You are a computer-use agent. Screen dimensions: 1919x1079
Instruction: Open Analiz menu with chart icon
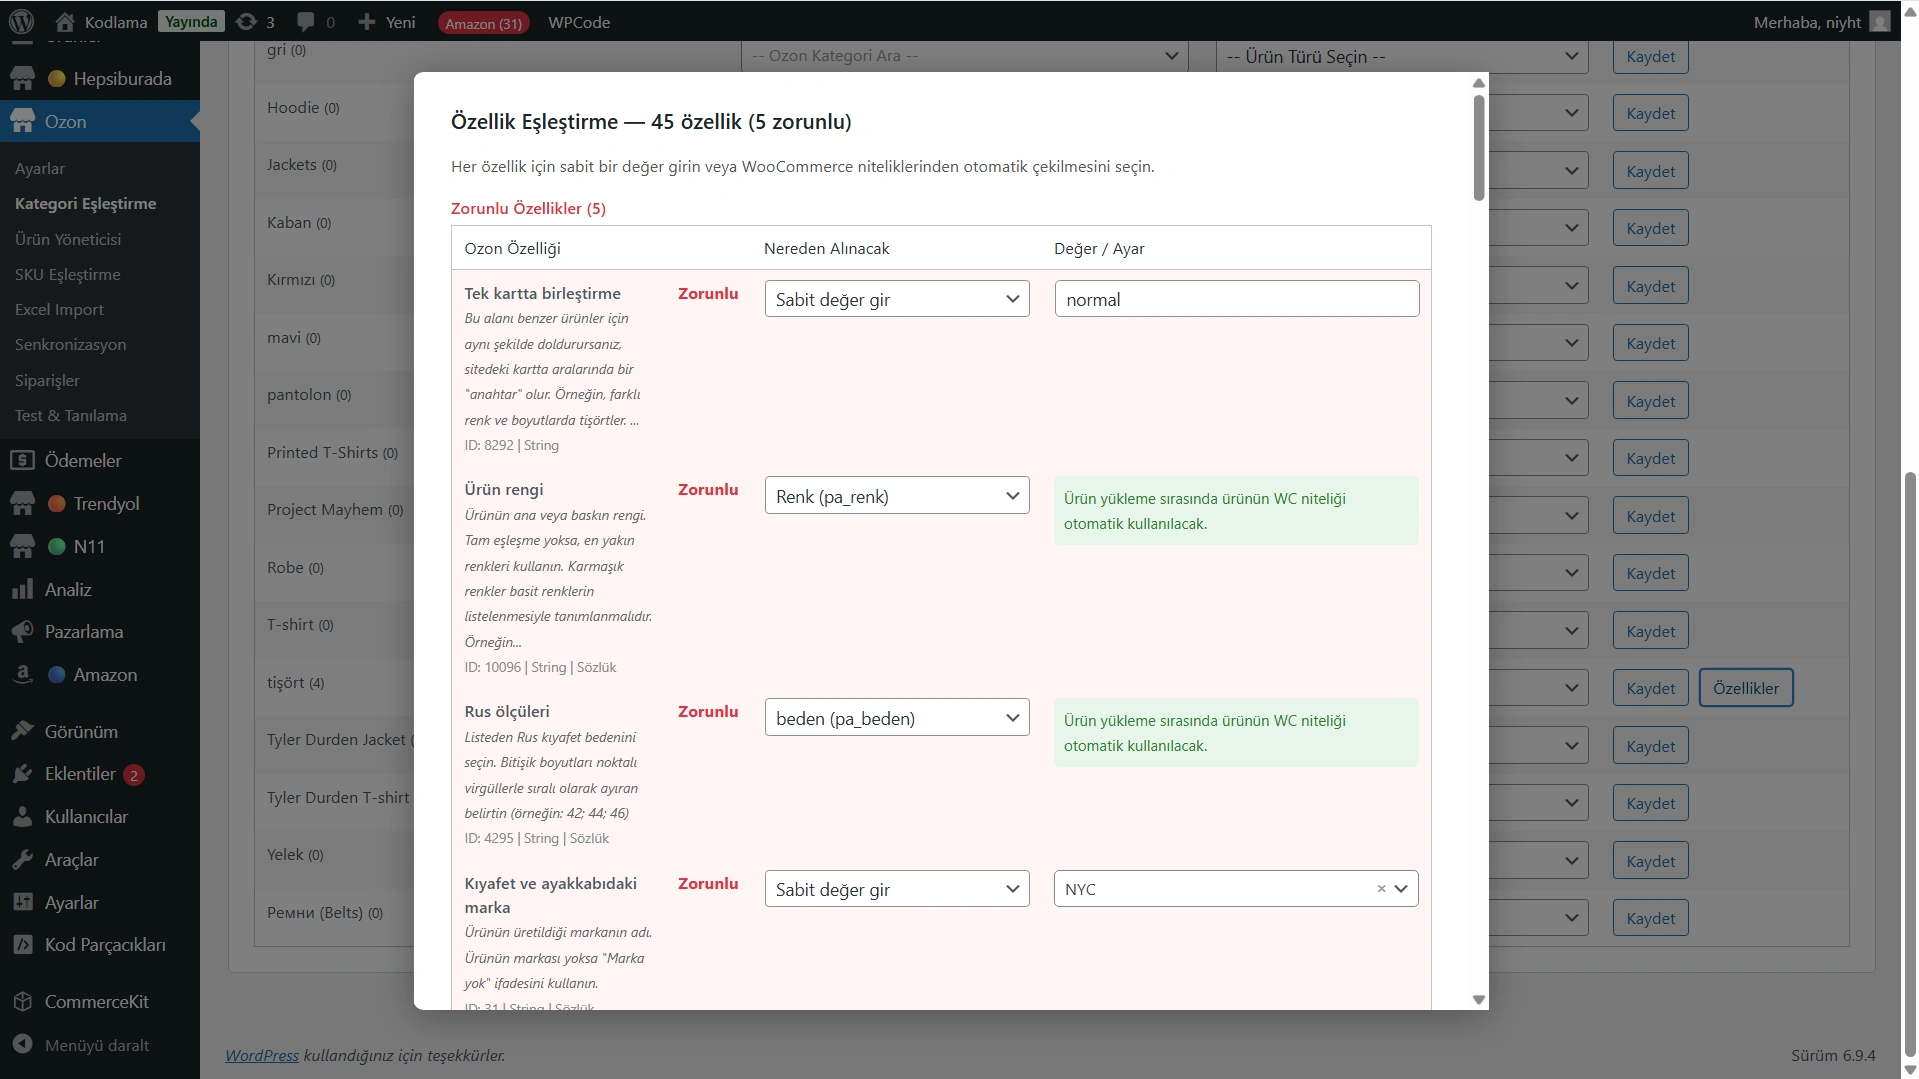(68, 589)
